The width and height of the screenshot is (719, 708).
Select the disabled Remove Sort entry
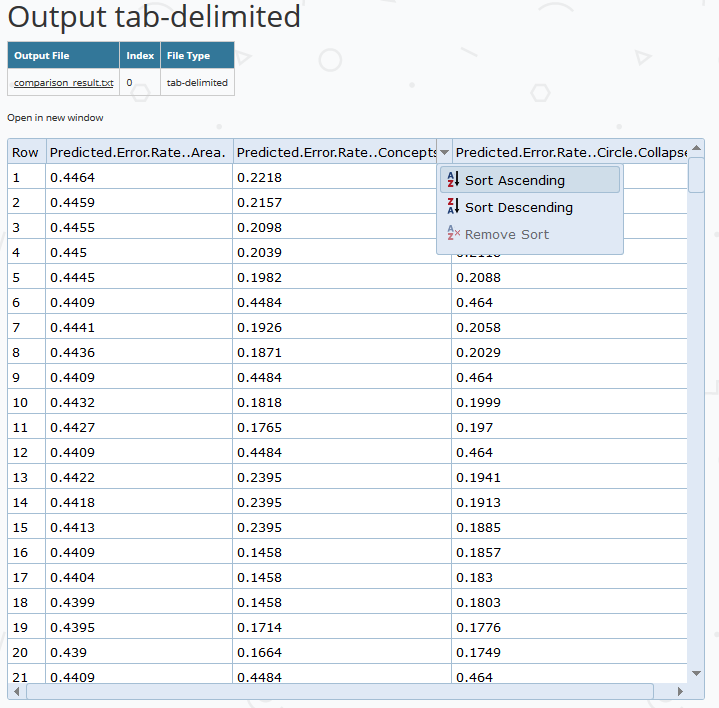(530, 234)
